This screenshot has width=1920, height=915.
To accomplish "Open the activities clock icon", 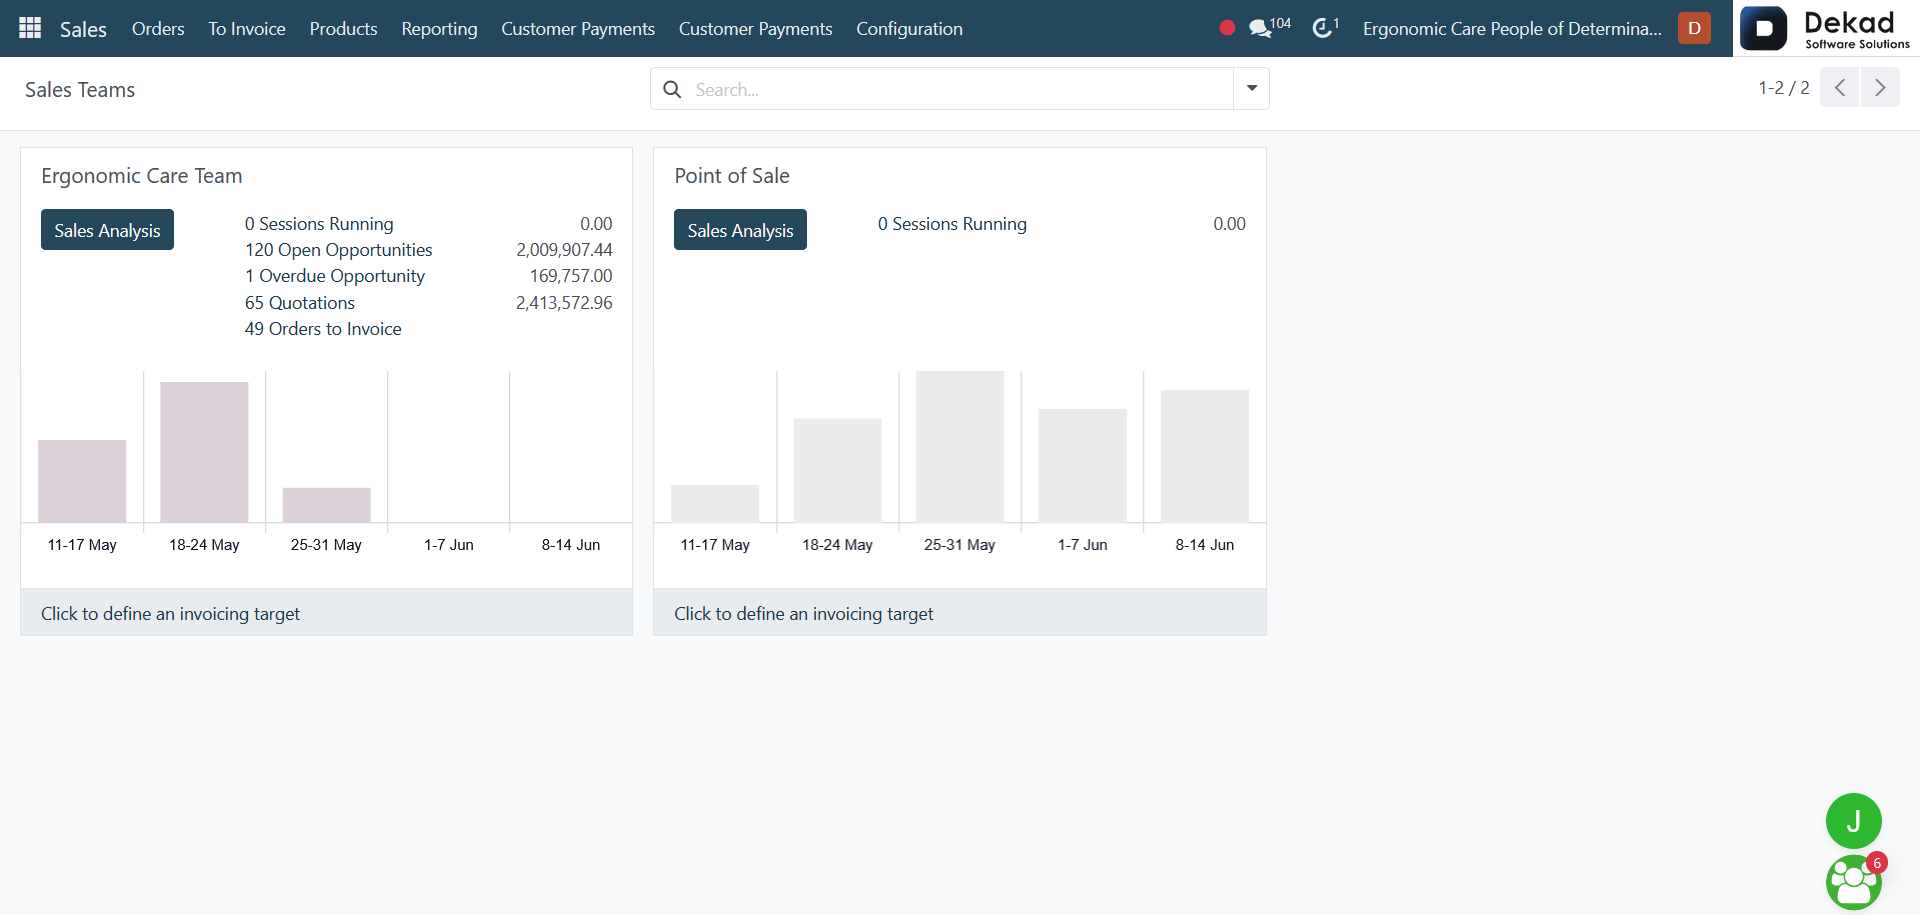I will pyautogui.click(x=1325, y=27).
